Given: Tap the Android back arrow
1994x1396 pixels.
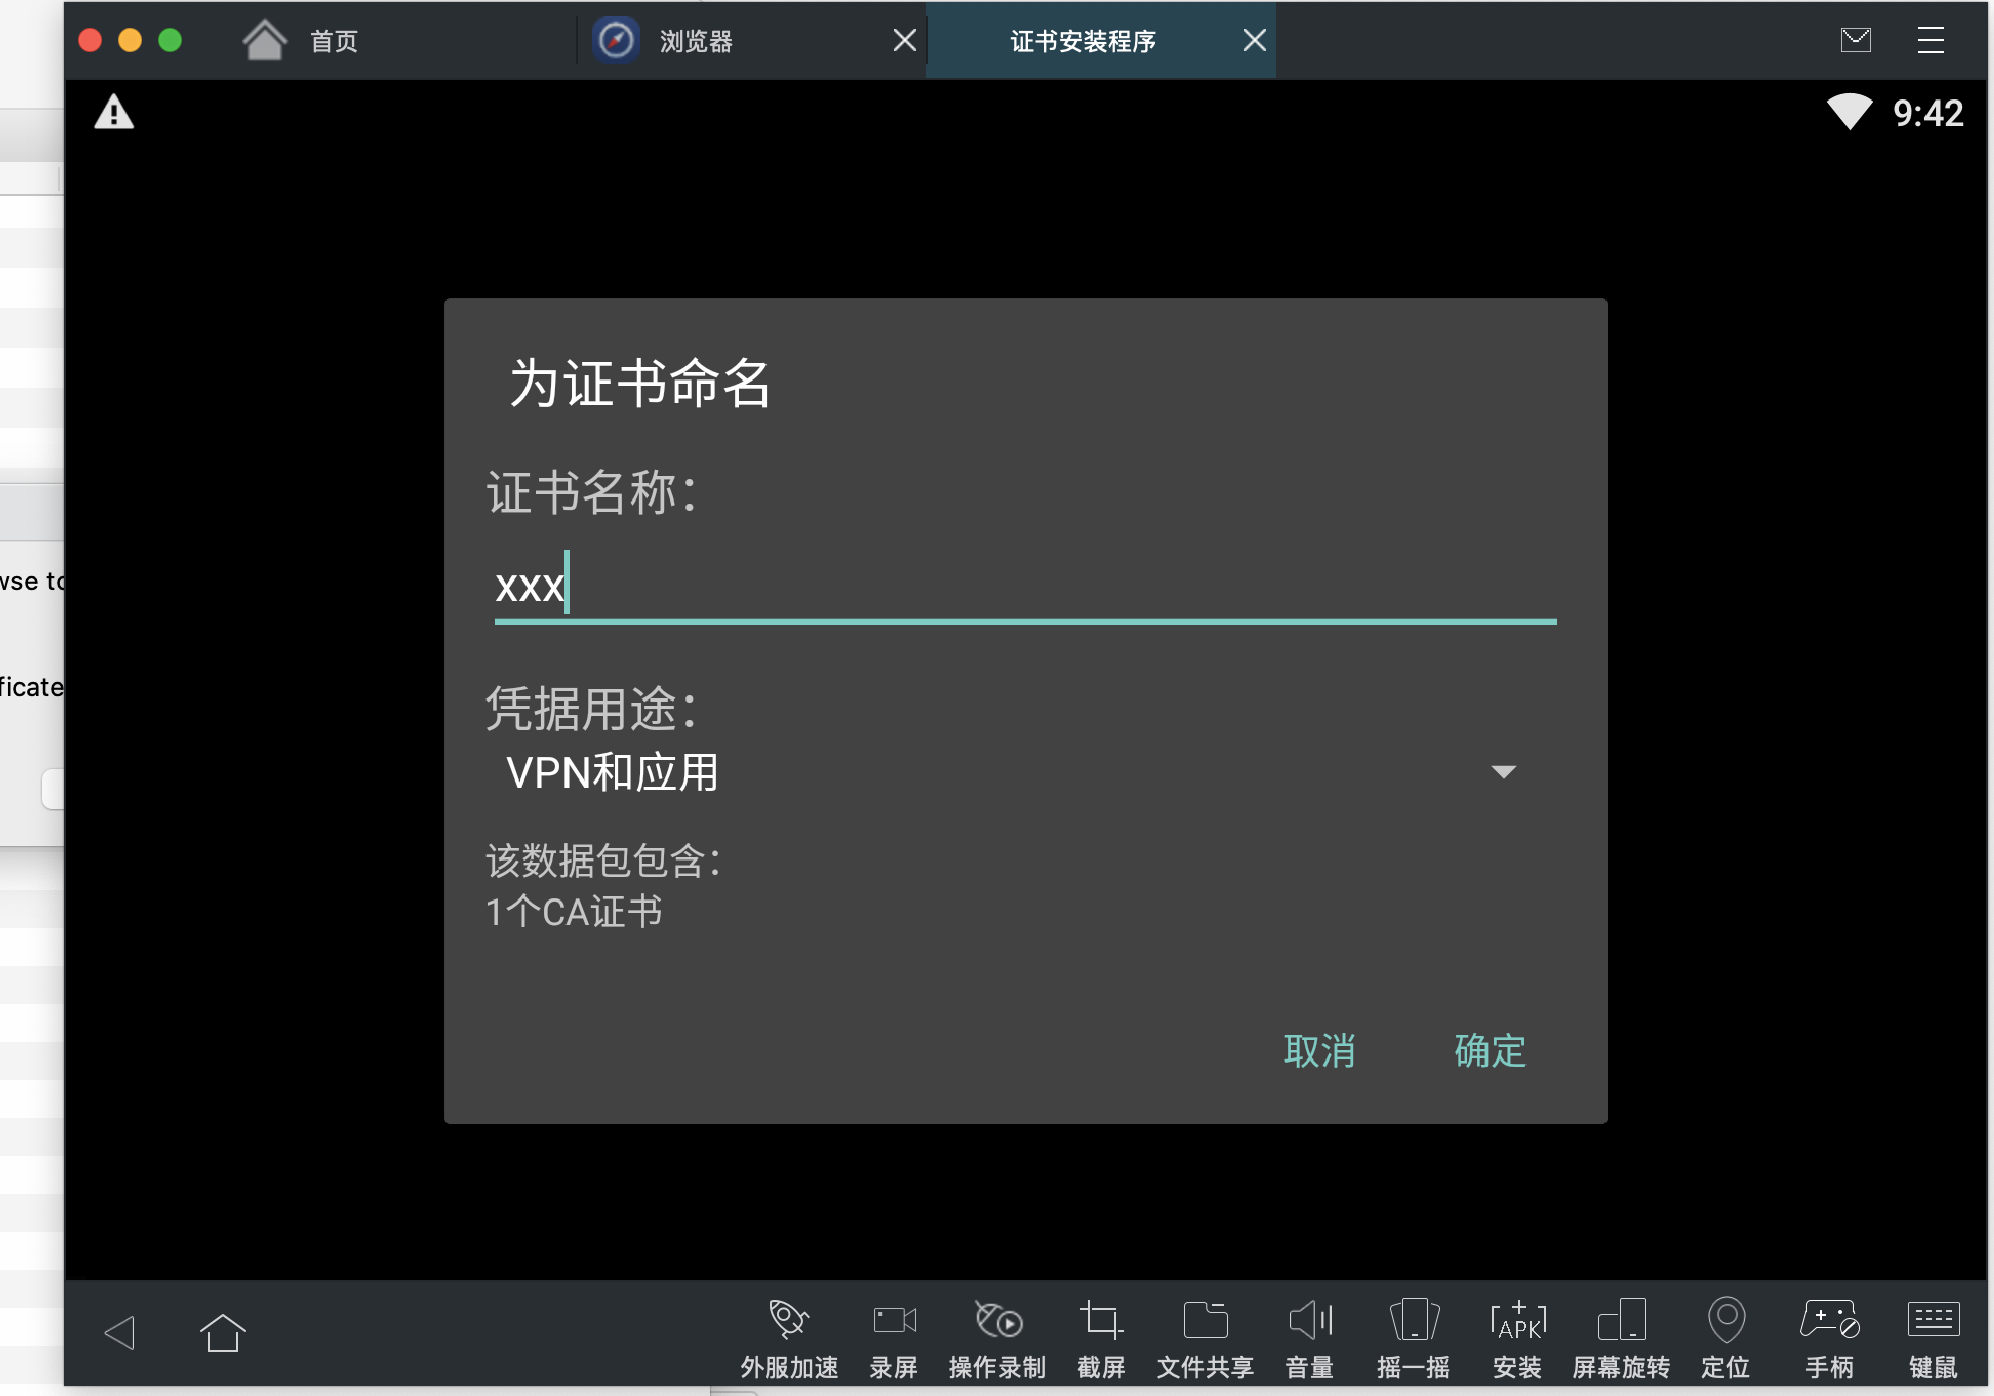Looking at the screenshot, I should click(120, 1332).
